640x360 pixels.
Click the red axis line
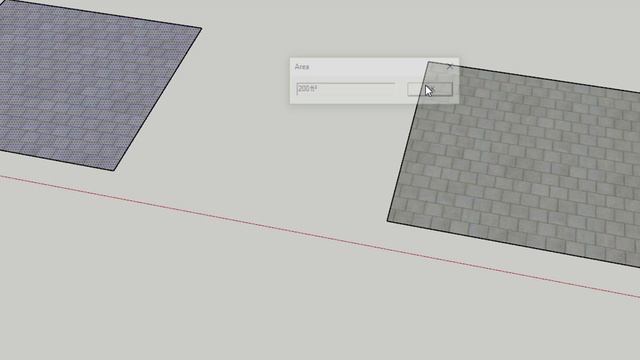[x=320, y=237]
